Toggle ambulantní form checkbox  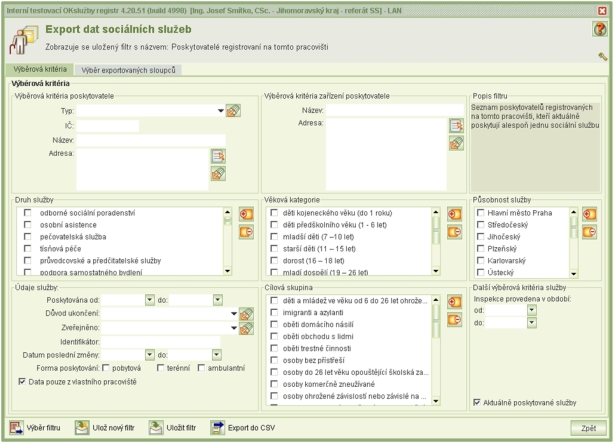[201, 368]
